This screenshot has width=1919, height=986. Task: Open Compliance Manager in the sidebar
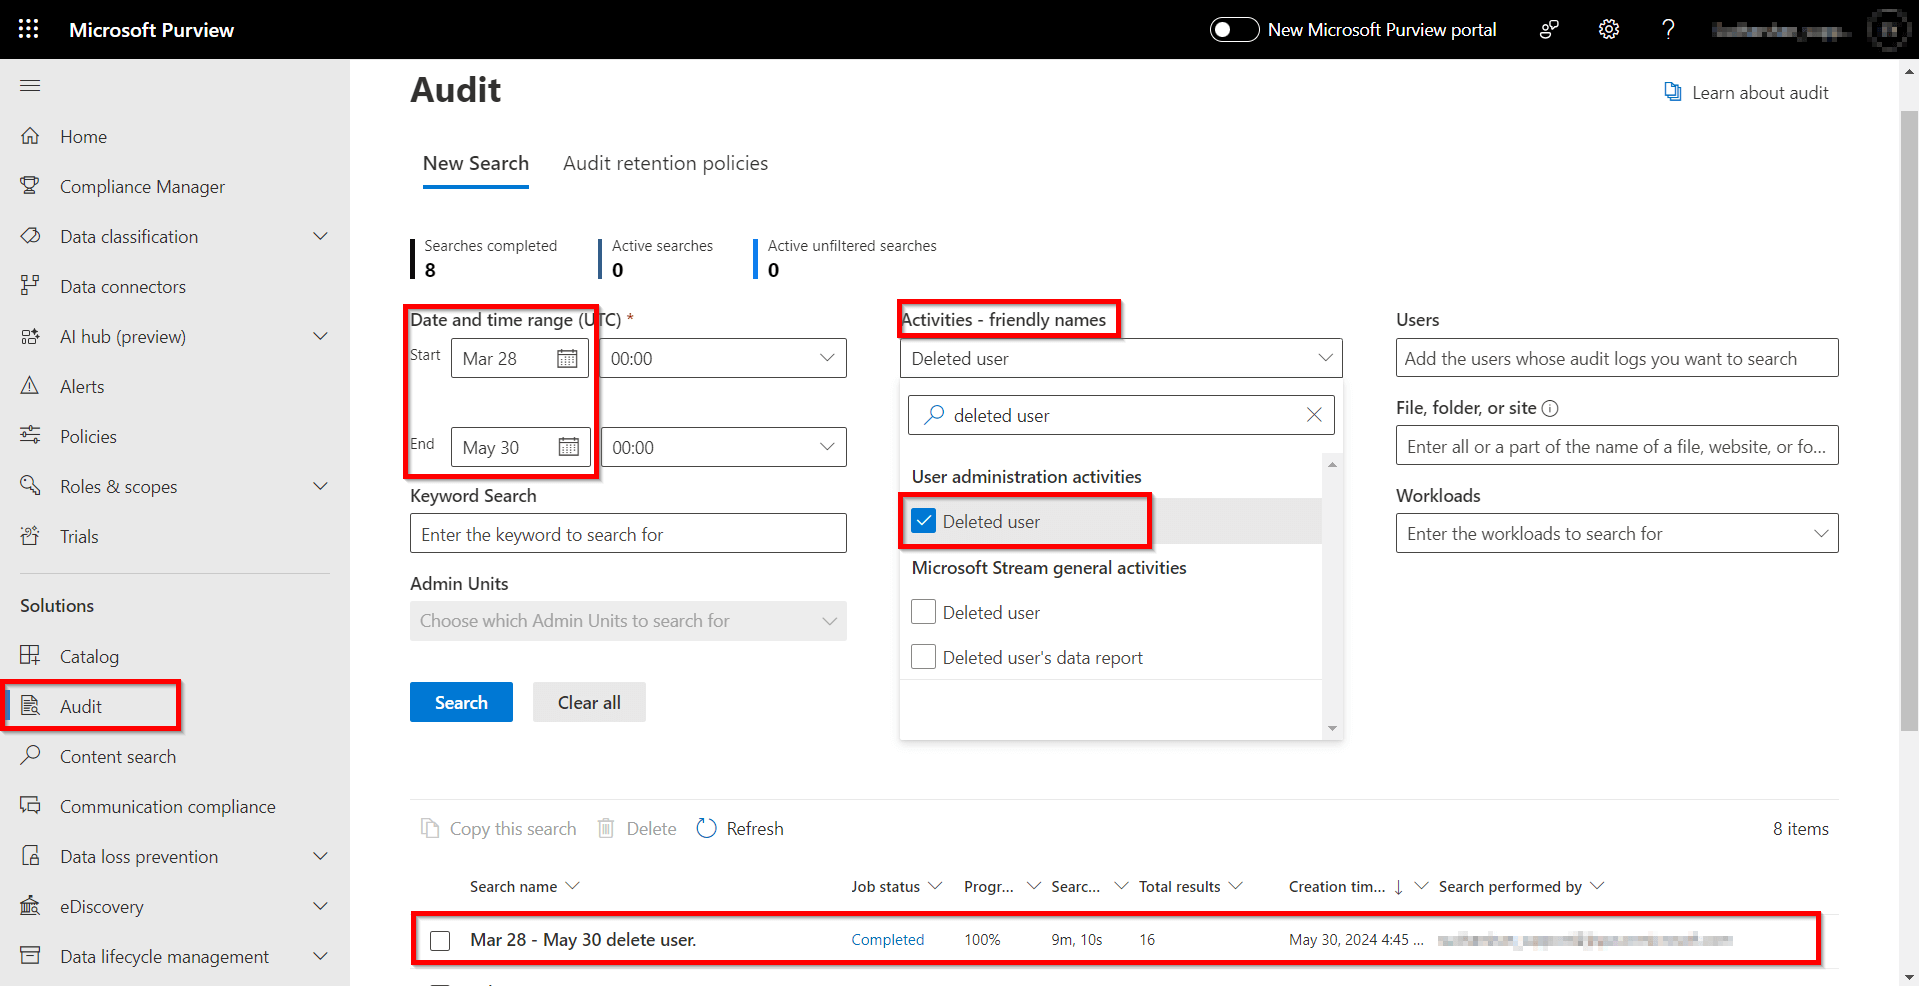point(142,186)
